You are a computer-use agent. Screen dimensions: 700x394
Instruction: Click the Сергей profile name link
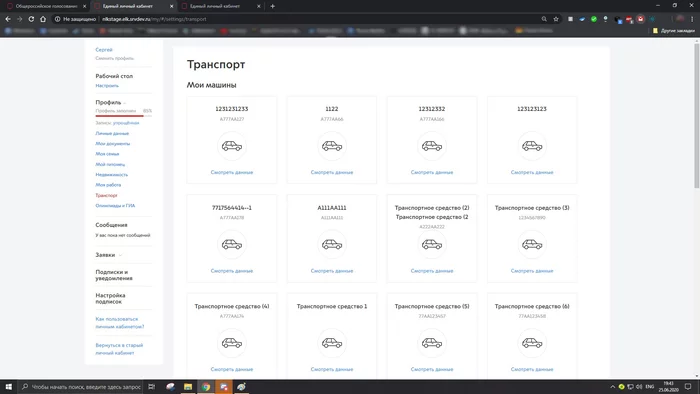click(x=104, y=50)
